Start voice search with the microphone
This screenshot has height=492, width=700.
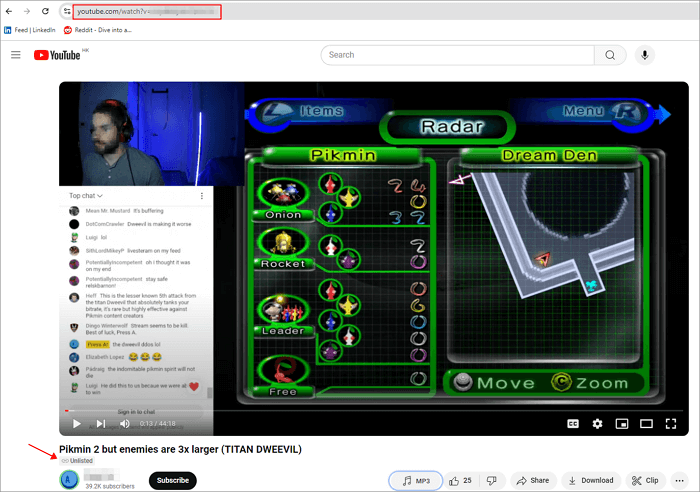[x=646, y=55]
